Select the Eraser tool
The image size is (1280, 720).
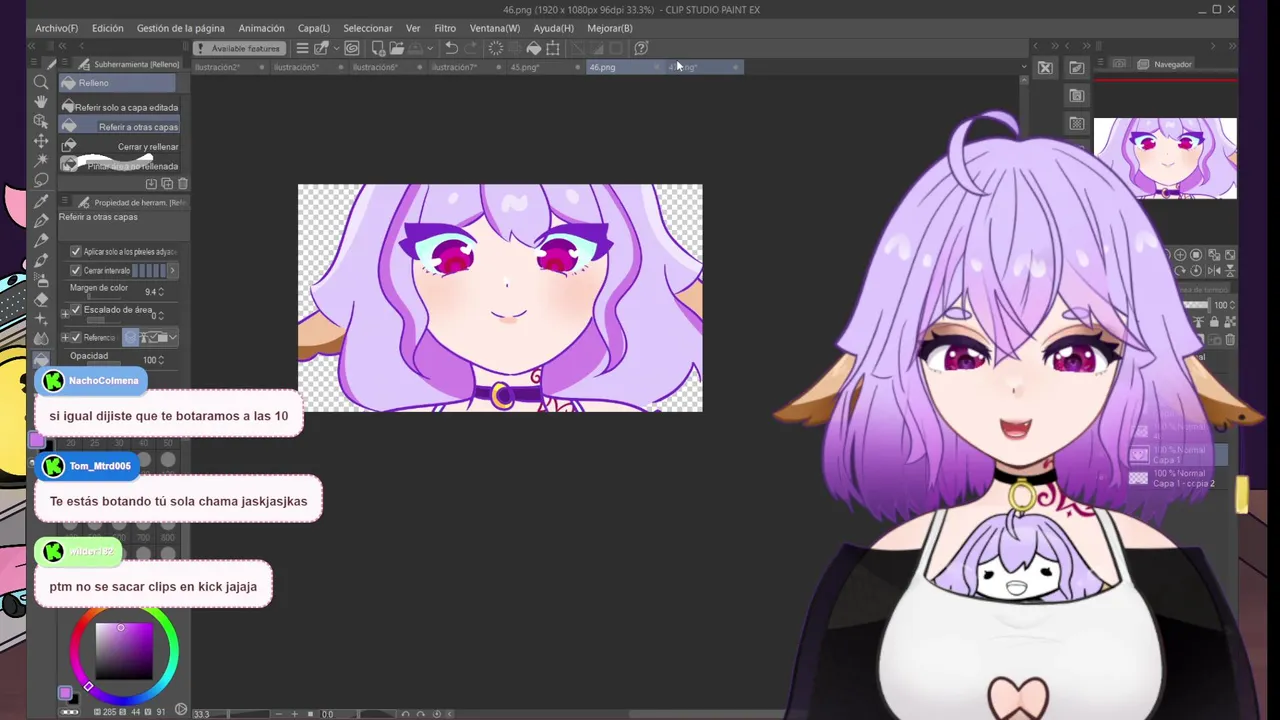pyautogui.click(x=41, y=299)
